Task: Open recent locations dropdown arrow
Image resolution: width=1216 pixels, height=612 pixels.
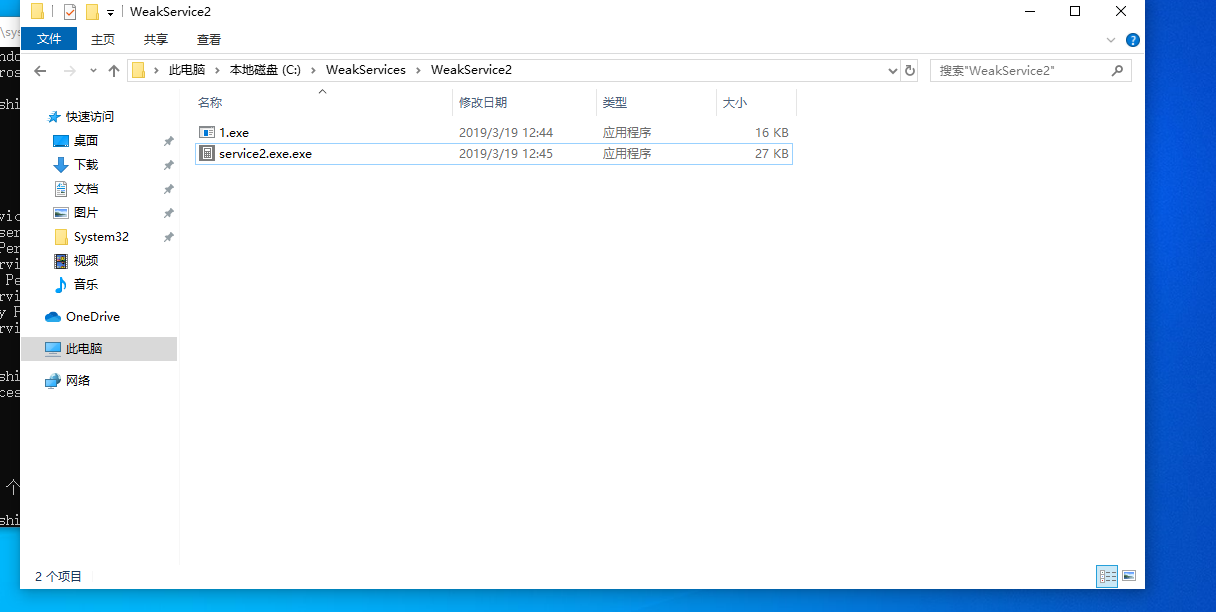Action: coord(93,71)
